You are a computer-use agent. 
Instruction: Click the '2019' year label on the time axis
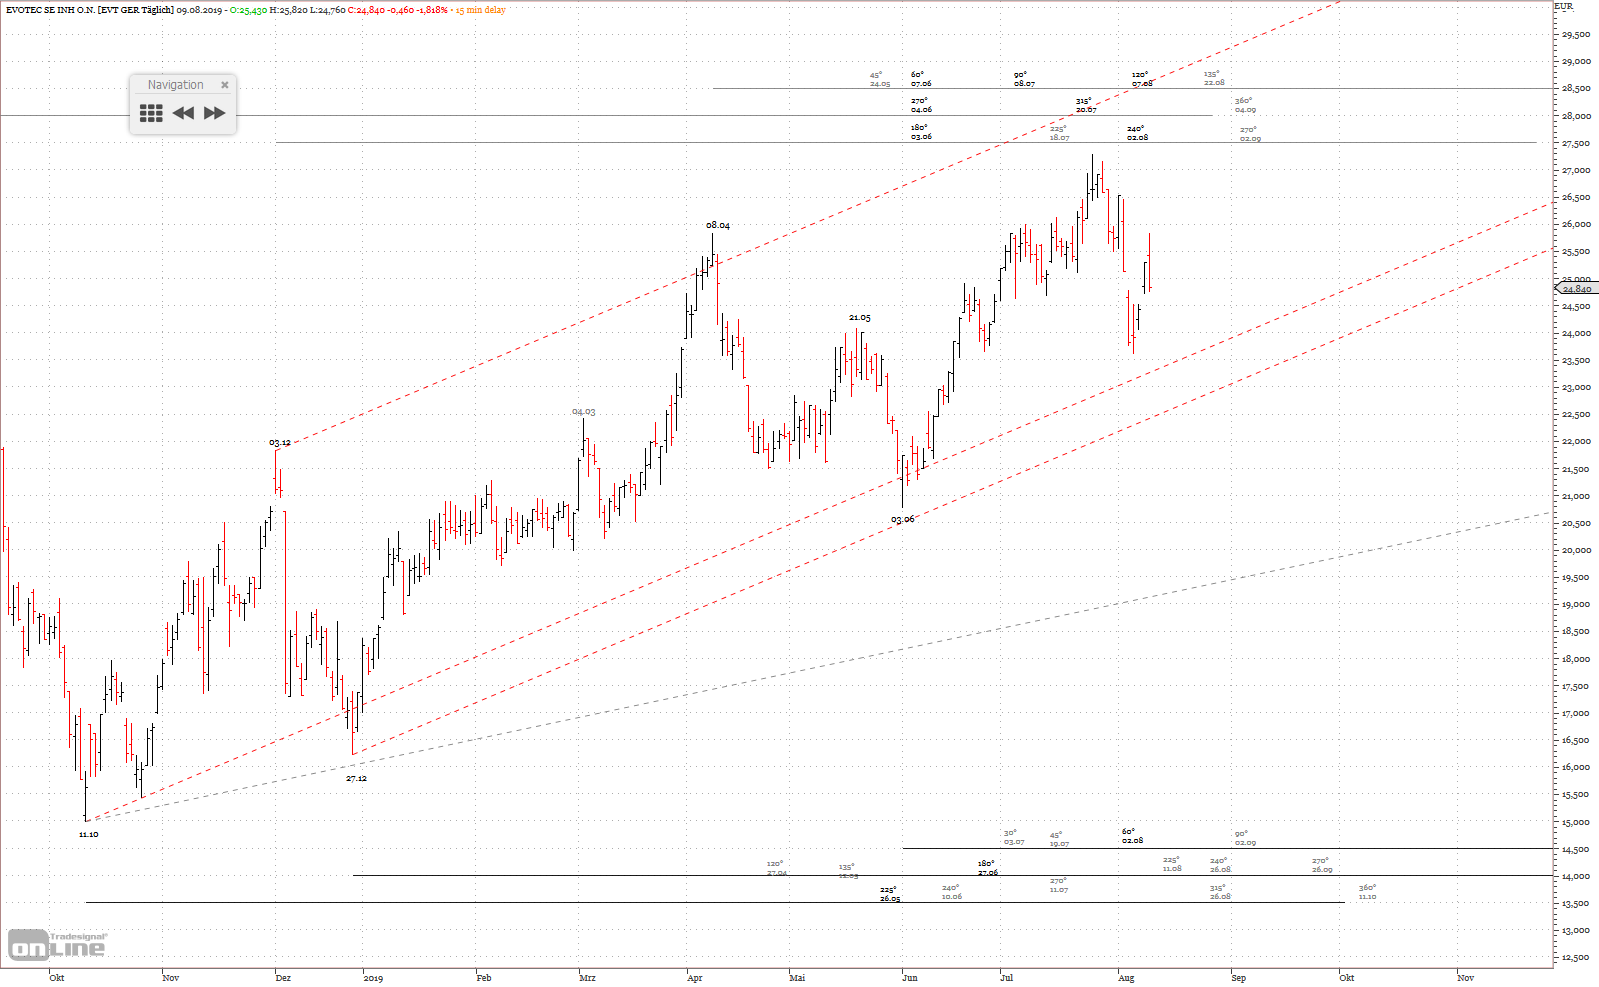[x=373, y=978]
